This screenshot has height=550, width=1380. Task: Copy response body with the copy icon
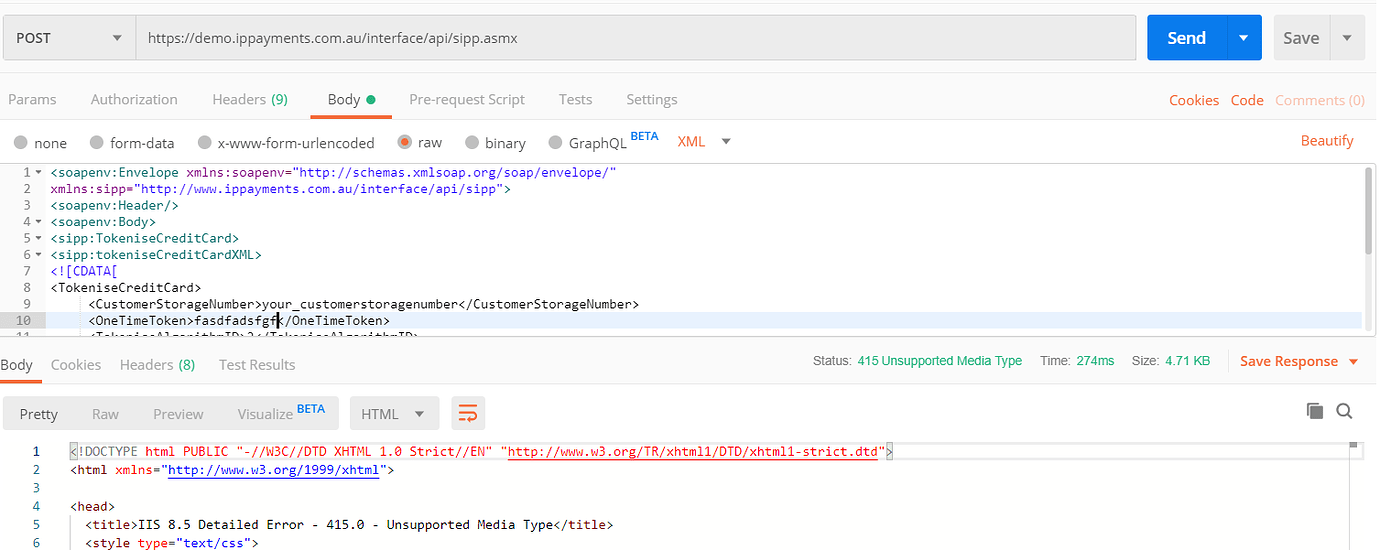[x=1315, y=411]
